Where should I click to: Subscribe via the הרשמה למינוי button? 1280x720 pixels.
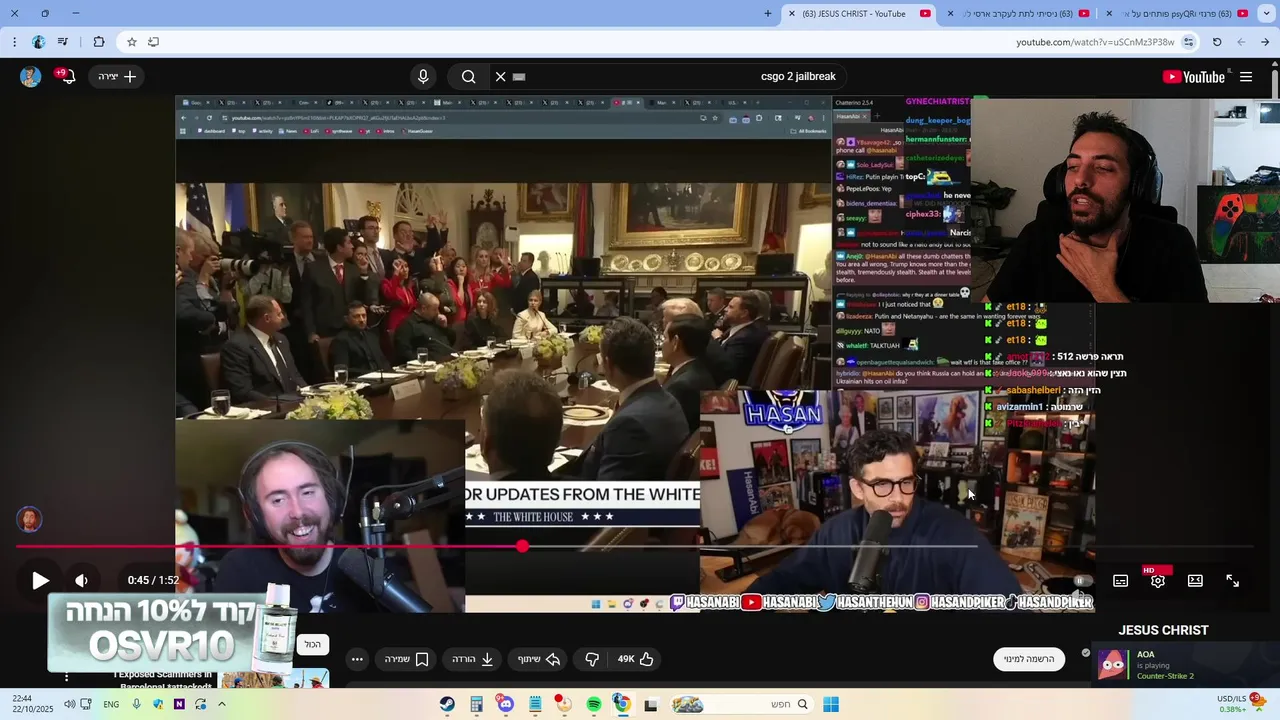(x=1030, y=659)
